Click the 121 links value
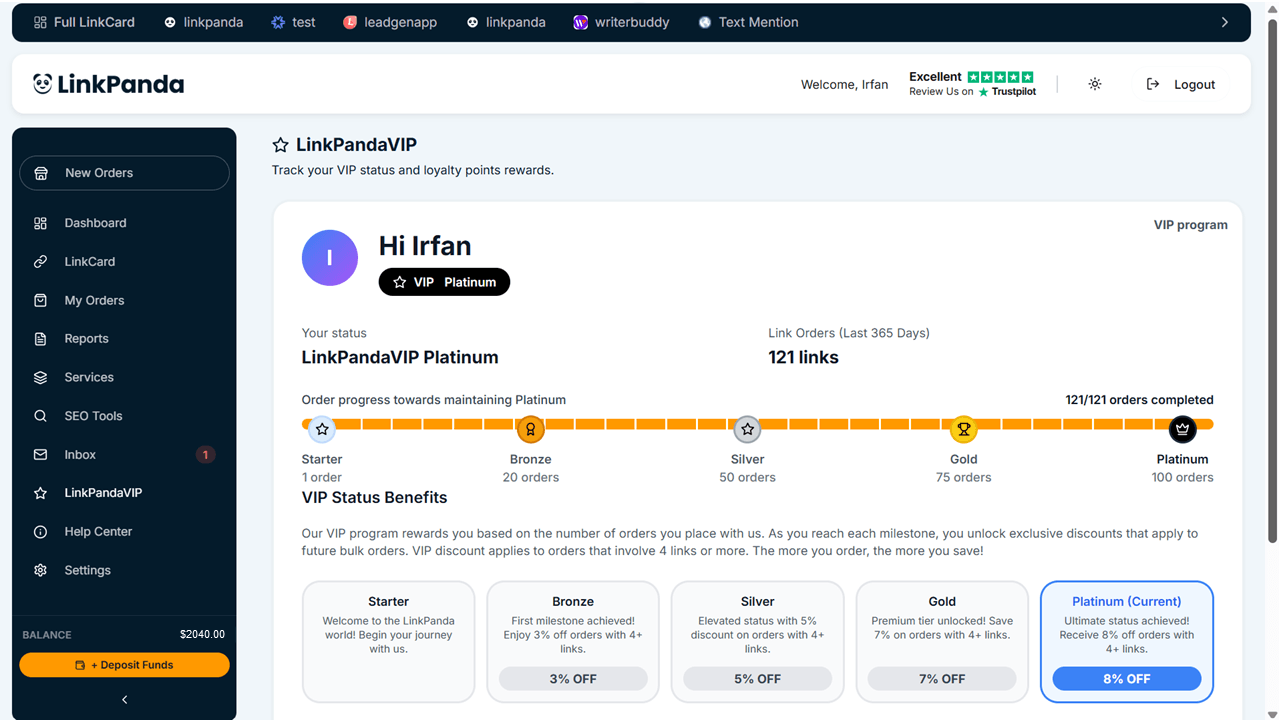Viewport: 1280px width, 720px height. point(803,357)
